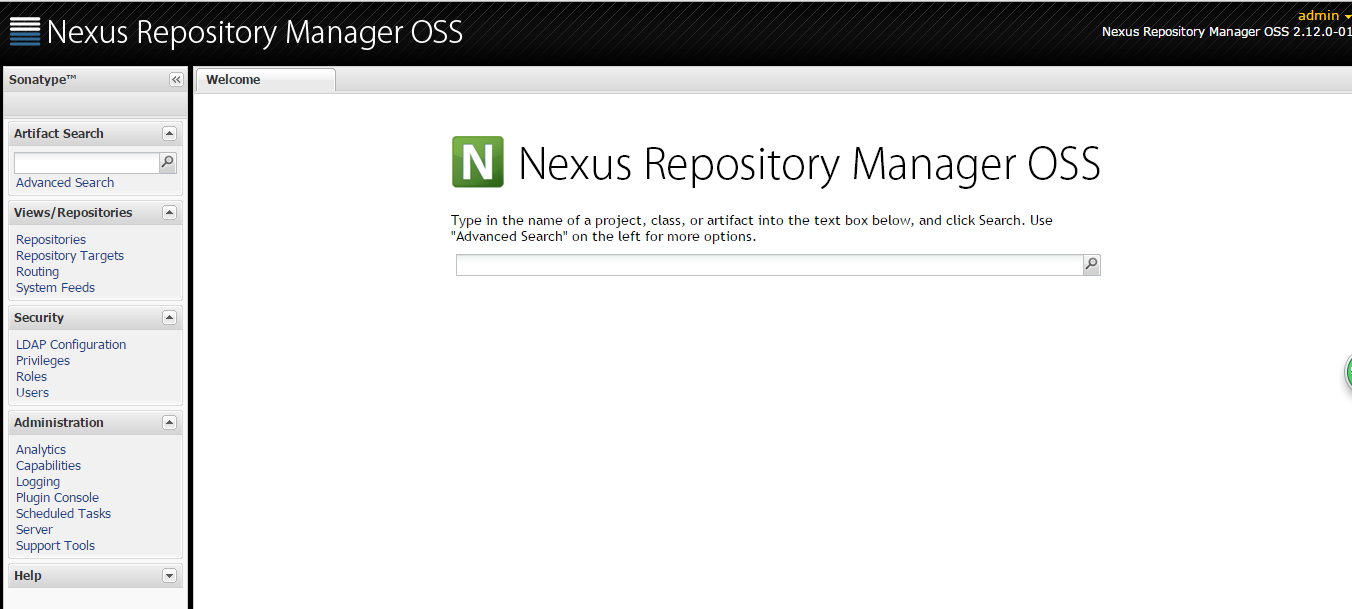
Task: Open Privileges under Security
Action: (43, 361)
